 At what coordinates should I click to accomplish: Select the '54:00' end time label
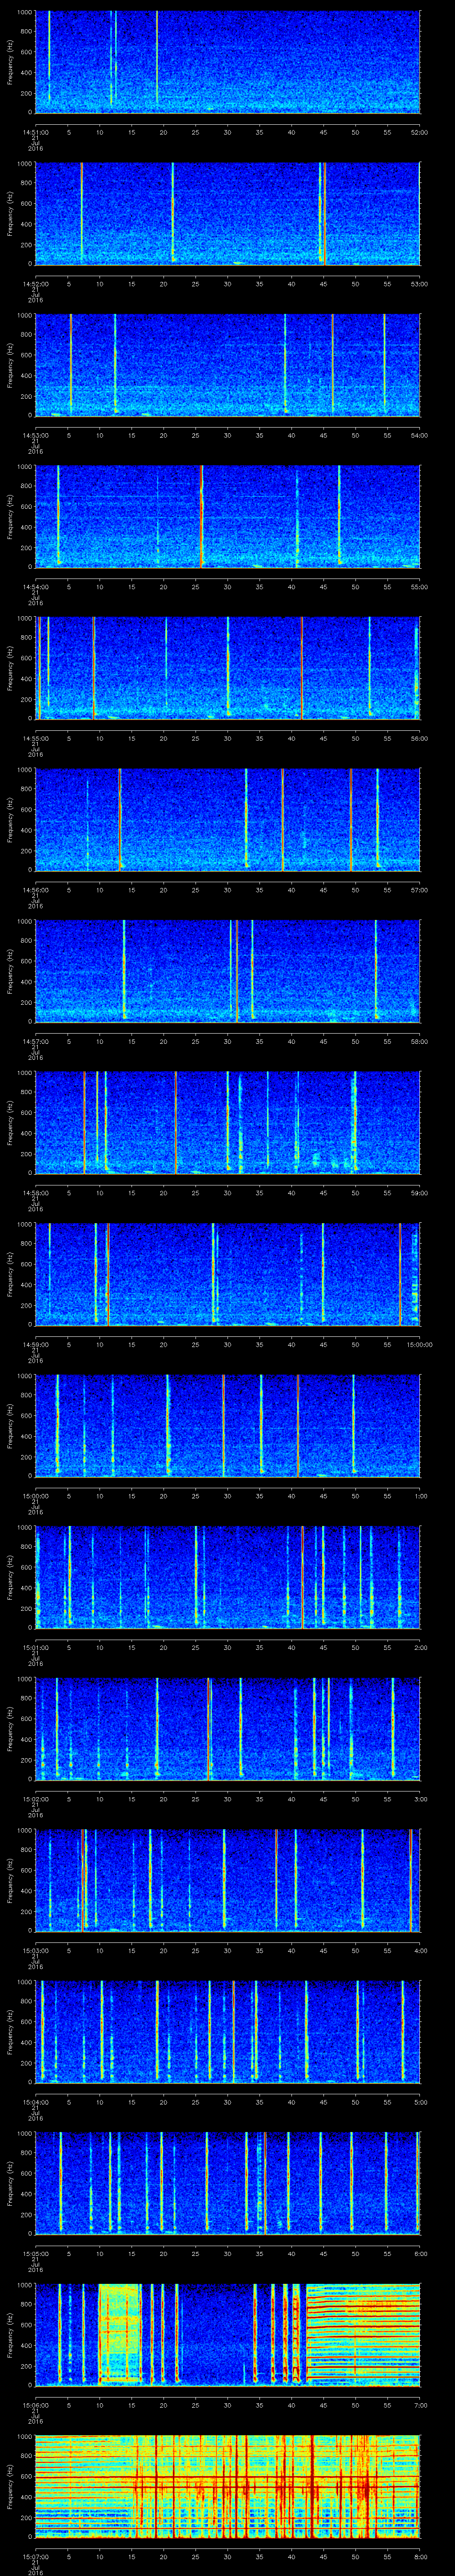click(420, 435)
